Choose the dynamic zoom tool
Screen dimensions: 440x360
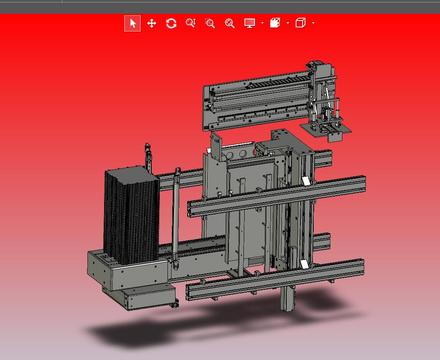pos(191,23)
